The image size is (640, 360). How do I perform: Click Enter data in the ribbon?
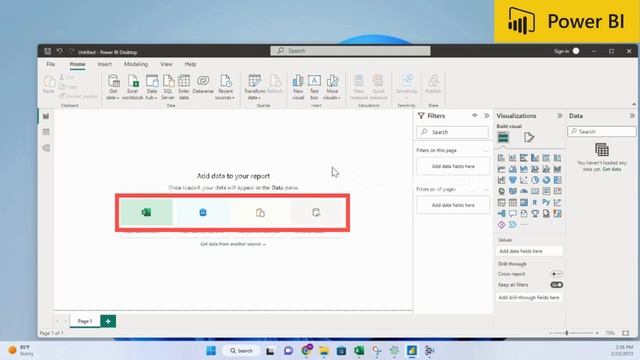184,87
